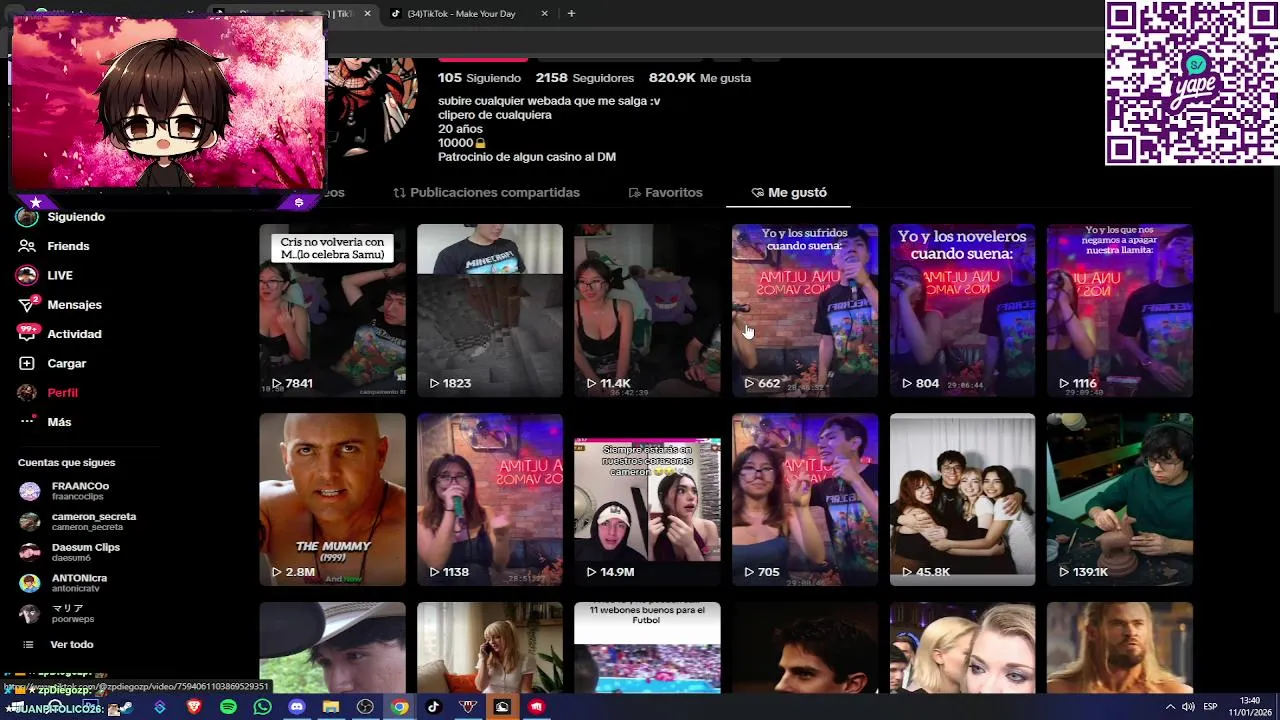
Task: Open a new browser tab
Action: [571, 14]
